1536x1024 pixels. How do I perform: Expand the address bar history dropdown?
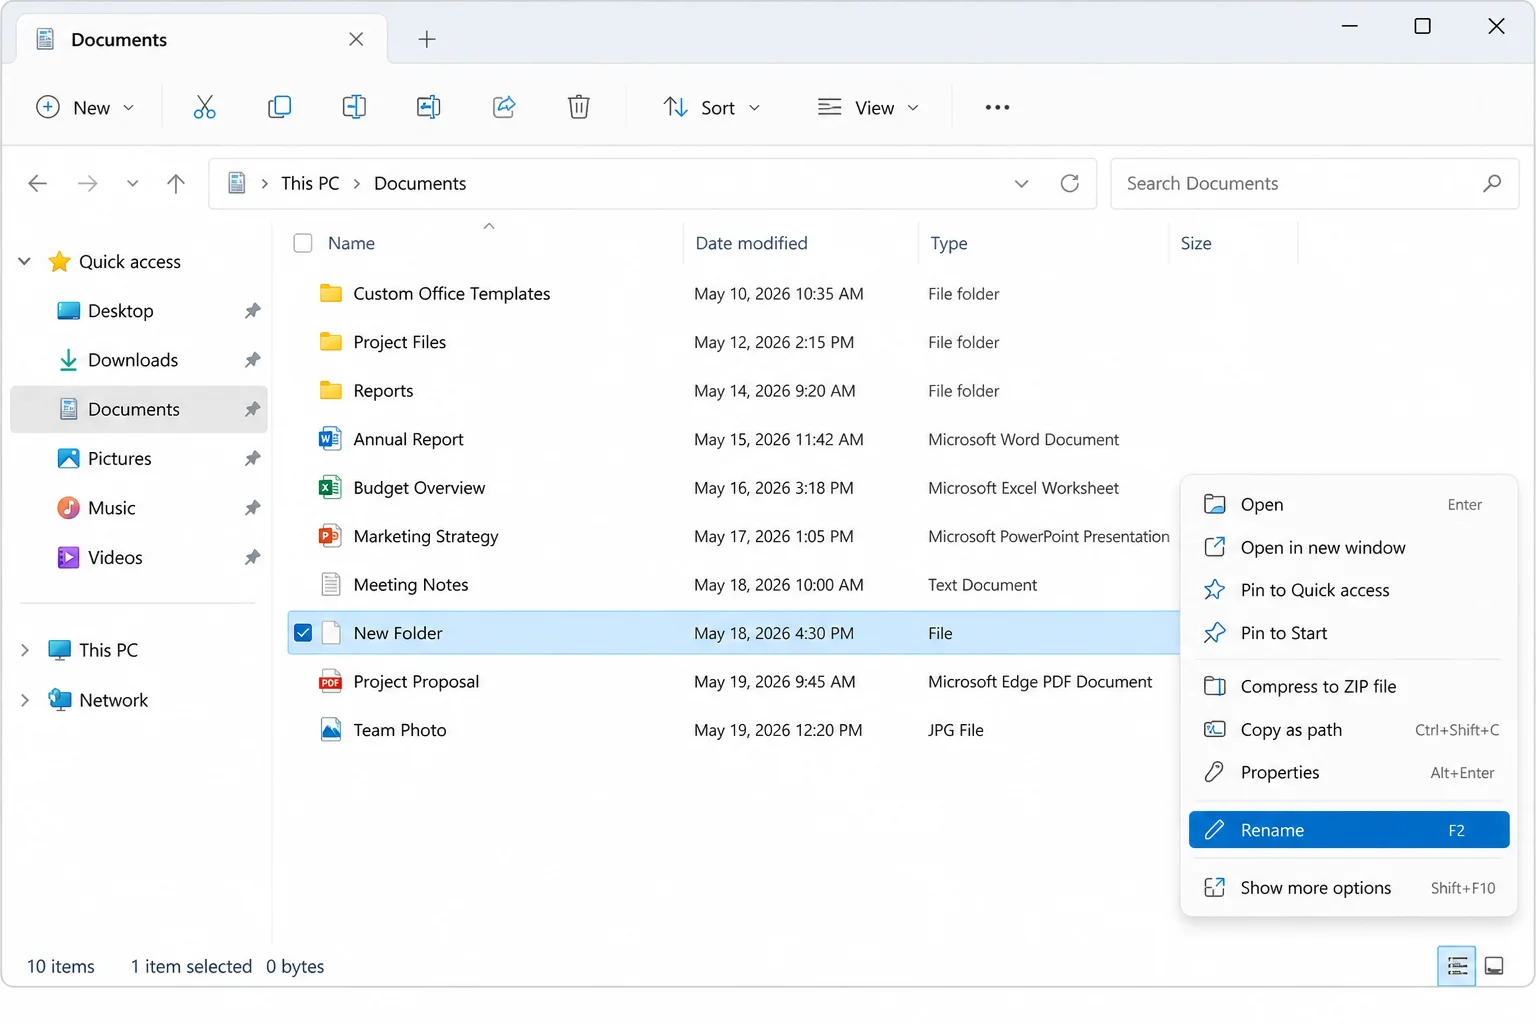click(x=1021, y=183)
